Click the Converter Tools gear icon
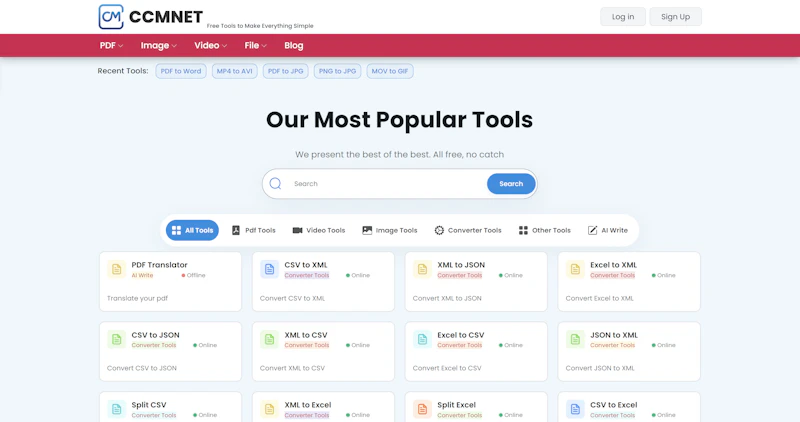This screenshot has height=422, width=800. pos(439,230)
